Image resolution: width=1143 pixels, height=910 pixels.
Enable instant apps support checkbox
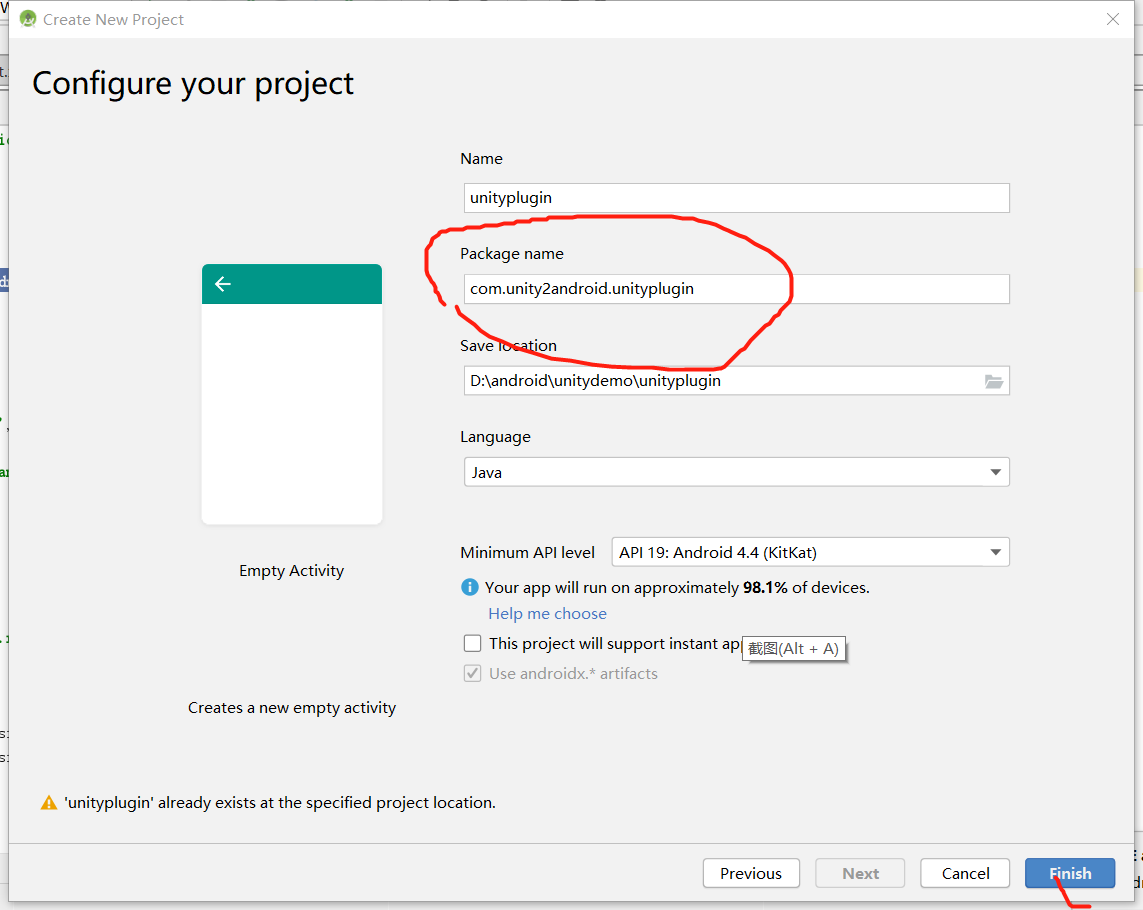(472, 643)
